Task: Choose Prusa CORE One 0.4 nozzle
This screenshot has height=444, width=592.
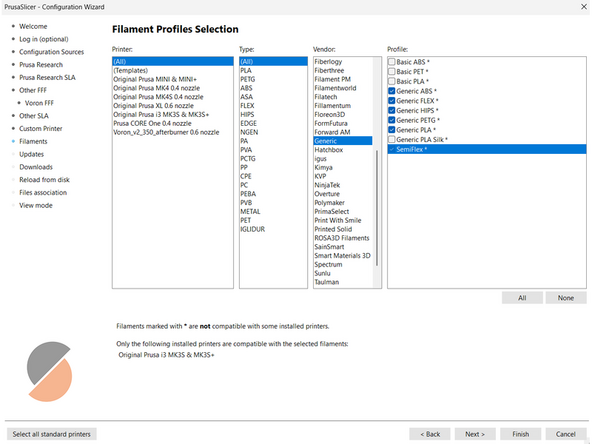Action: coord(173,123)
